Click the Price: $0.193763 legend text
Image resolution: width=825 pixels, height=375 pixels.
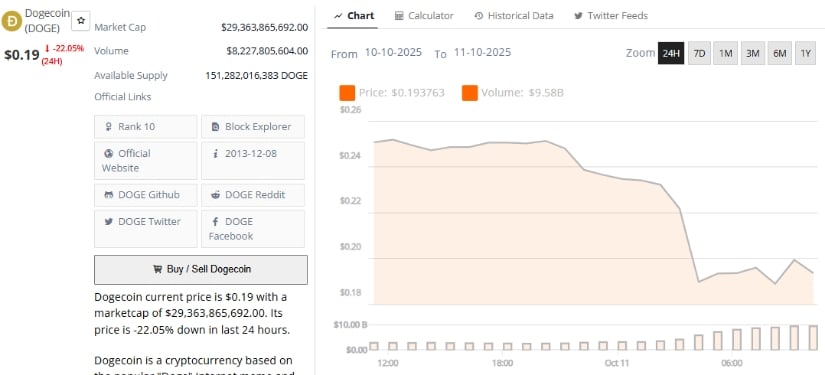click(401, 93)
